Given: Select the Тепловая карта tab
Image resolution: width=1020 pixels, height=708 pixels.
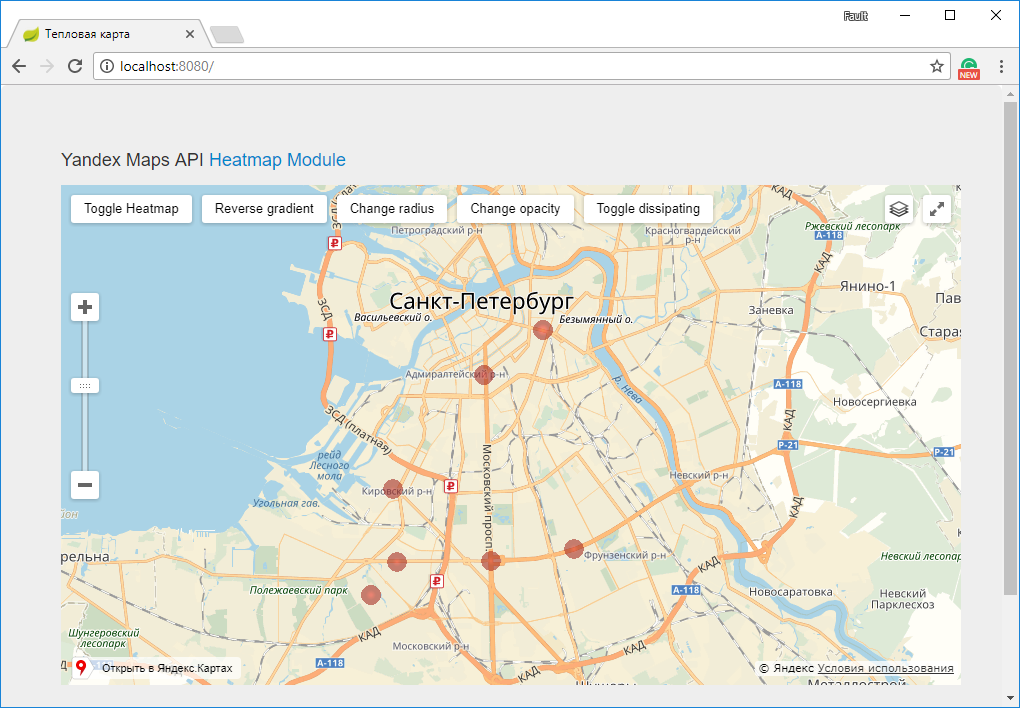Looking at the screenshot, I should point(107,34).
